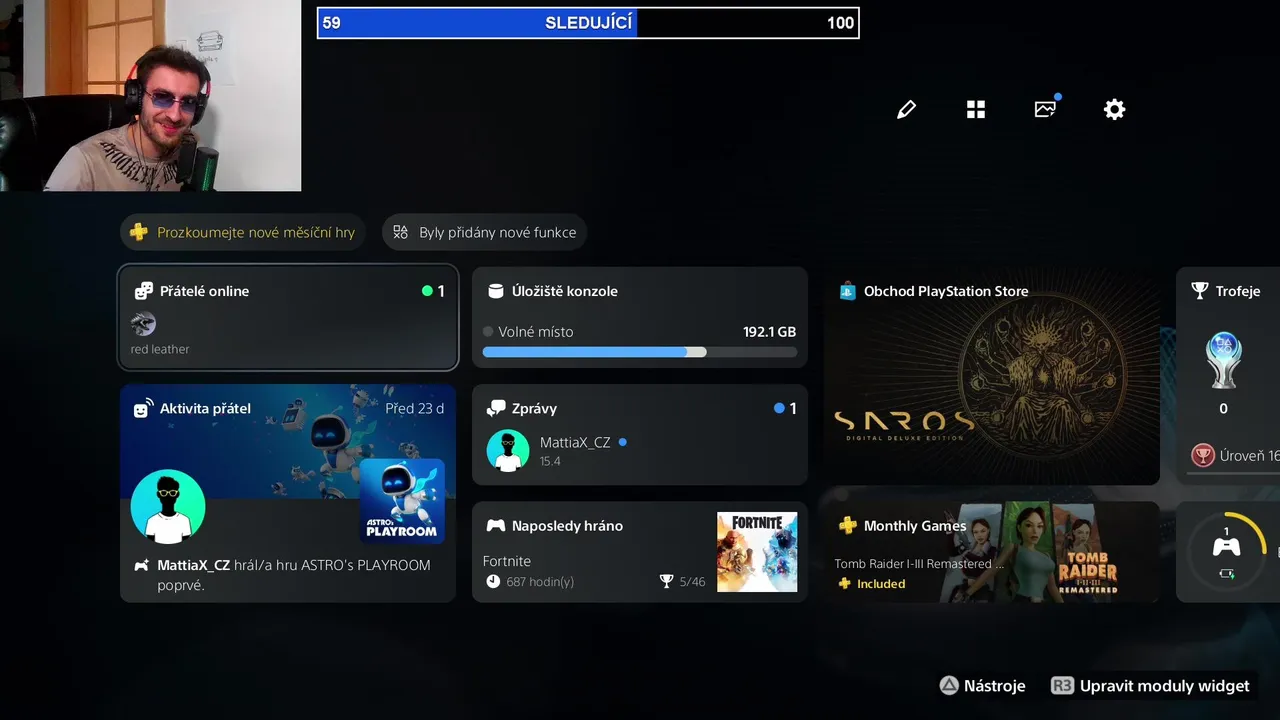Click the controller icon beside Naposledy hráno

click(x=495, y=526)
